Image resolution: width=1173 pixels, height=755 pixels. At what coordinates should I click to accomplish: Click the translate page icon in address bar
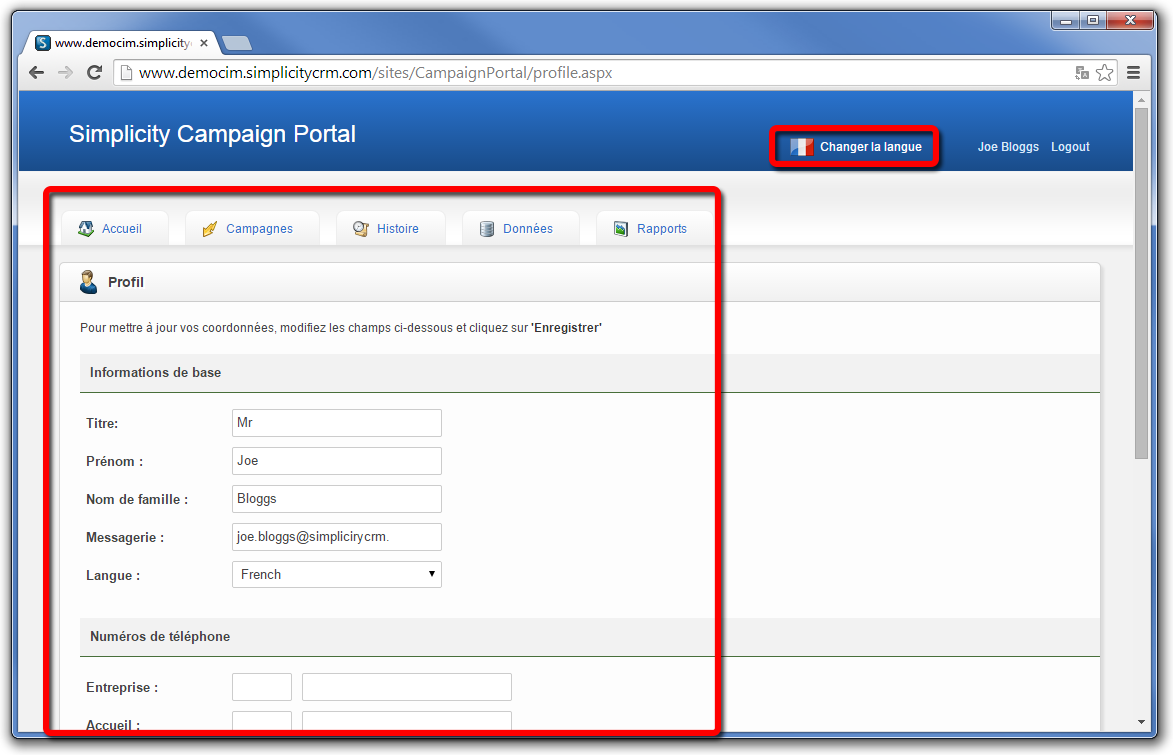point(1082,73)
